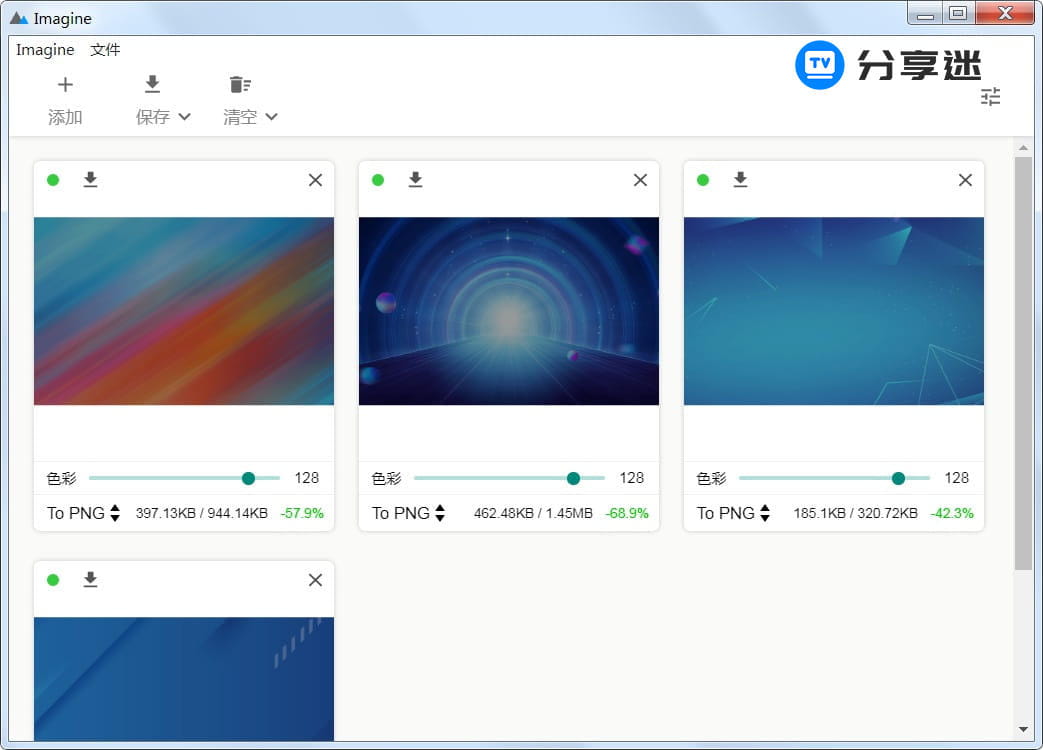Download the compressed teal network image
This screenshot has height=750, width=1043.
(x=740, y=180)
